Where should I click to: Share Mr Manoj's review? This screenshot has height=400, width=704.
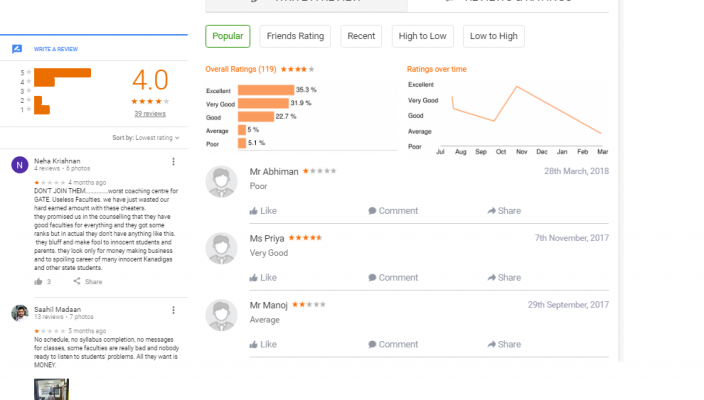(504, 344)
